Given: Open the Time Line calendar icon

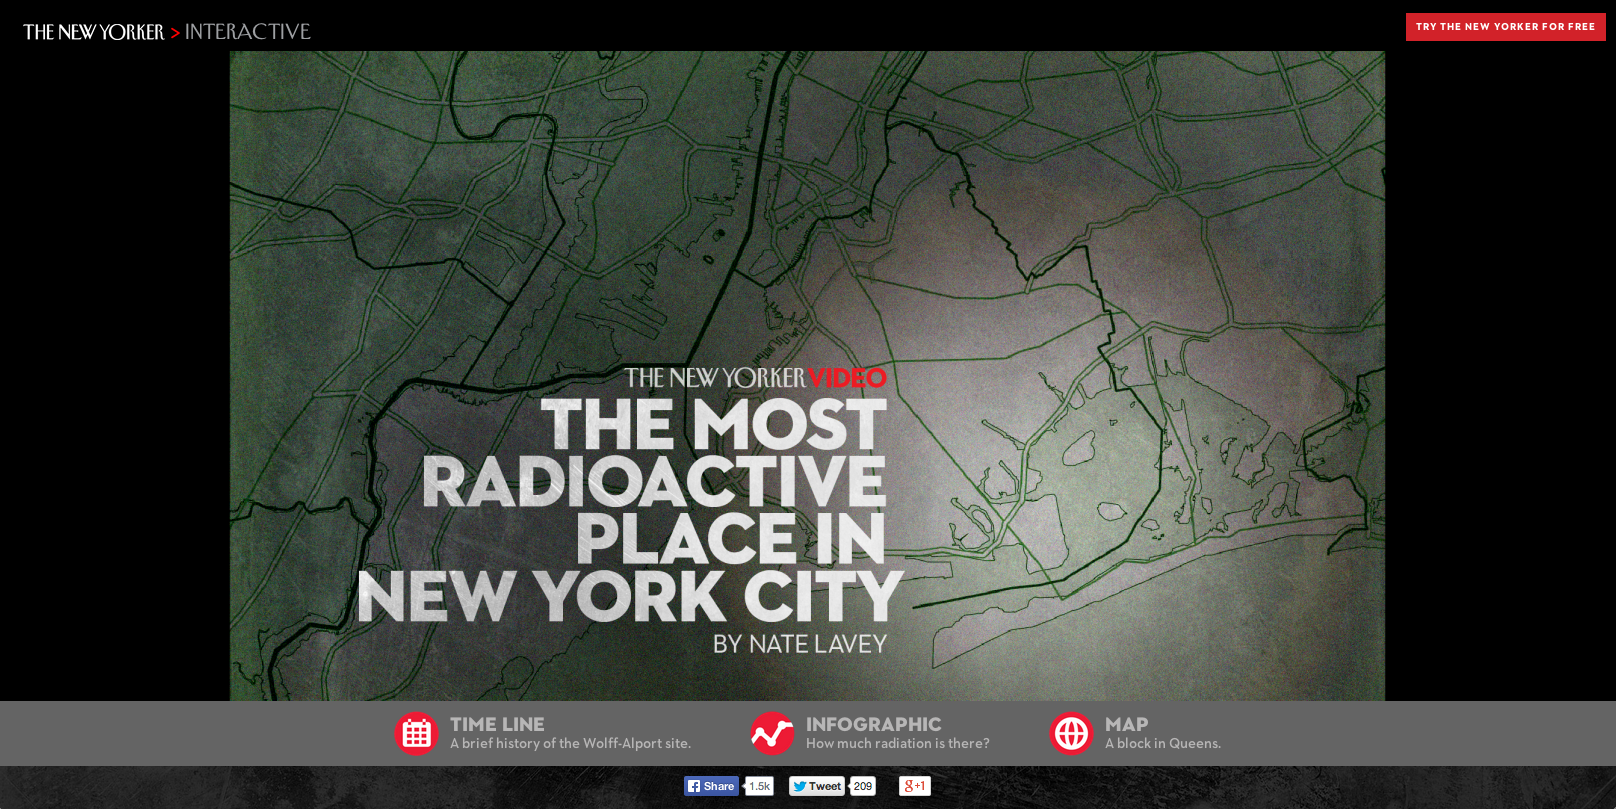Looking at the screenshot, I should click(416, 734).
